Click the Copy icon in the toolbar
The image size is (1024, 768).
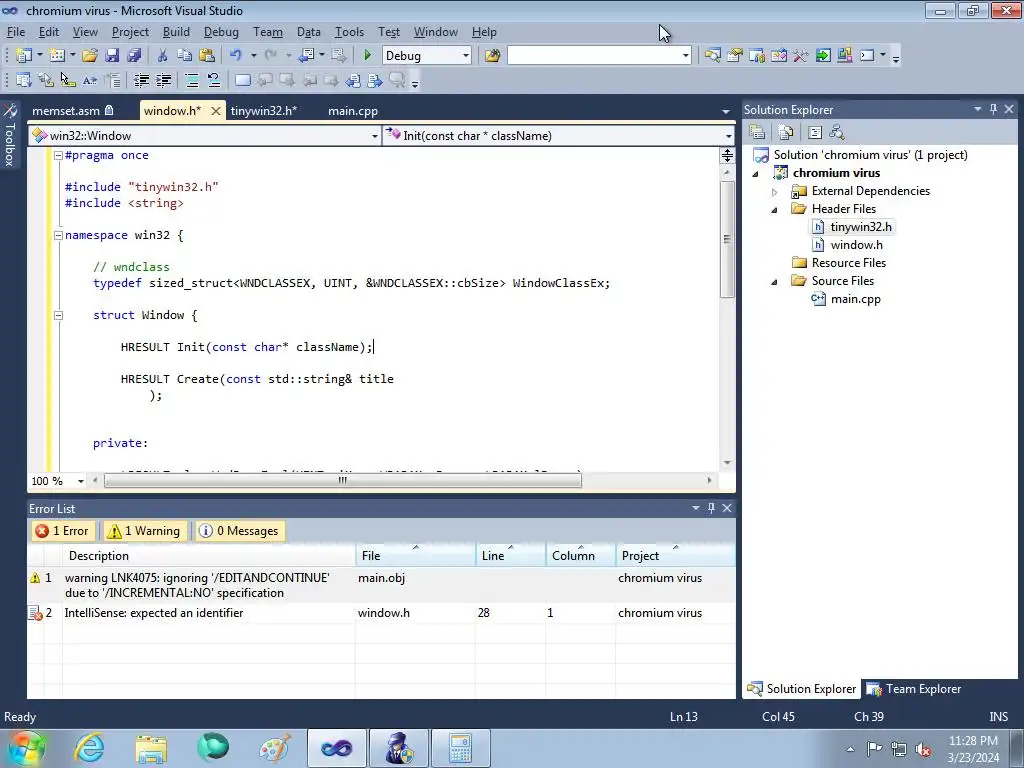click(x=185, y=56)
